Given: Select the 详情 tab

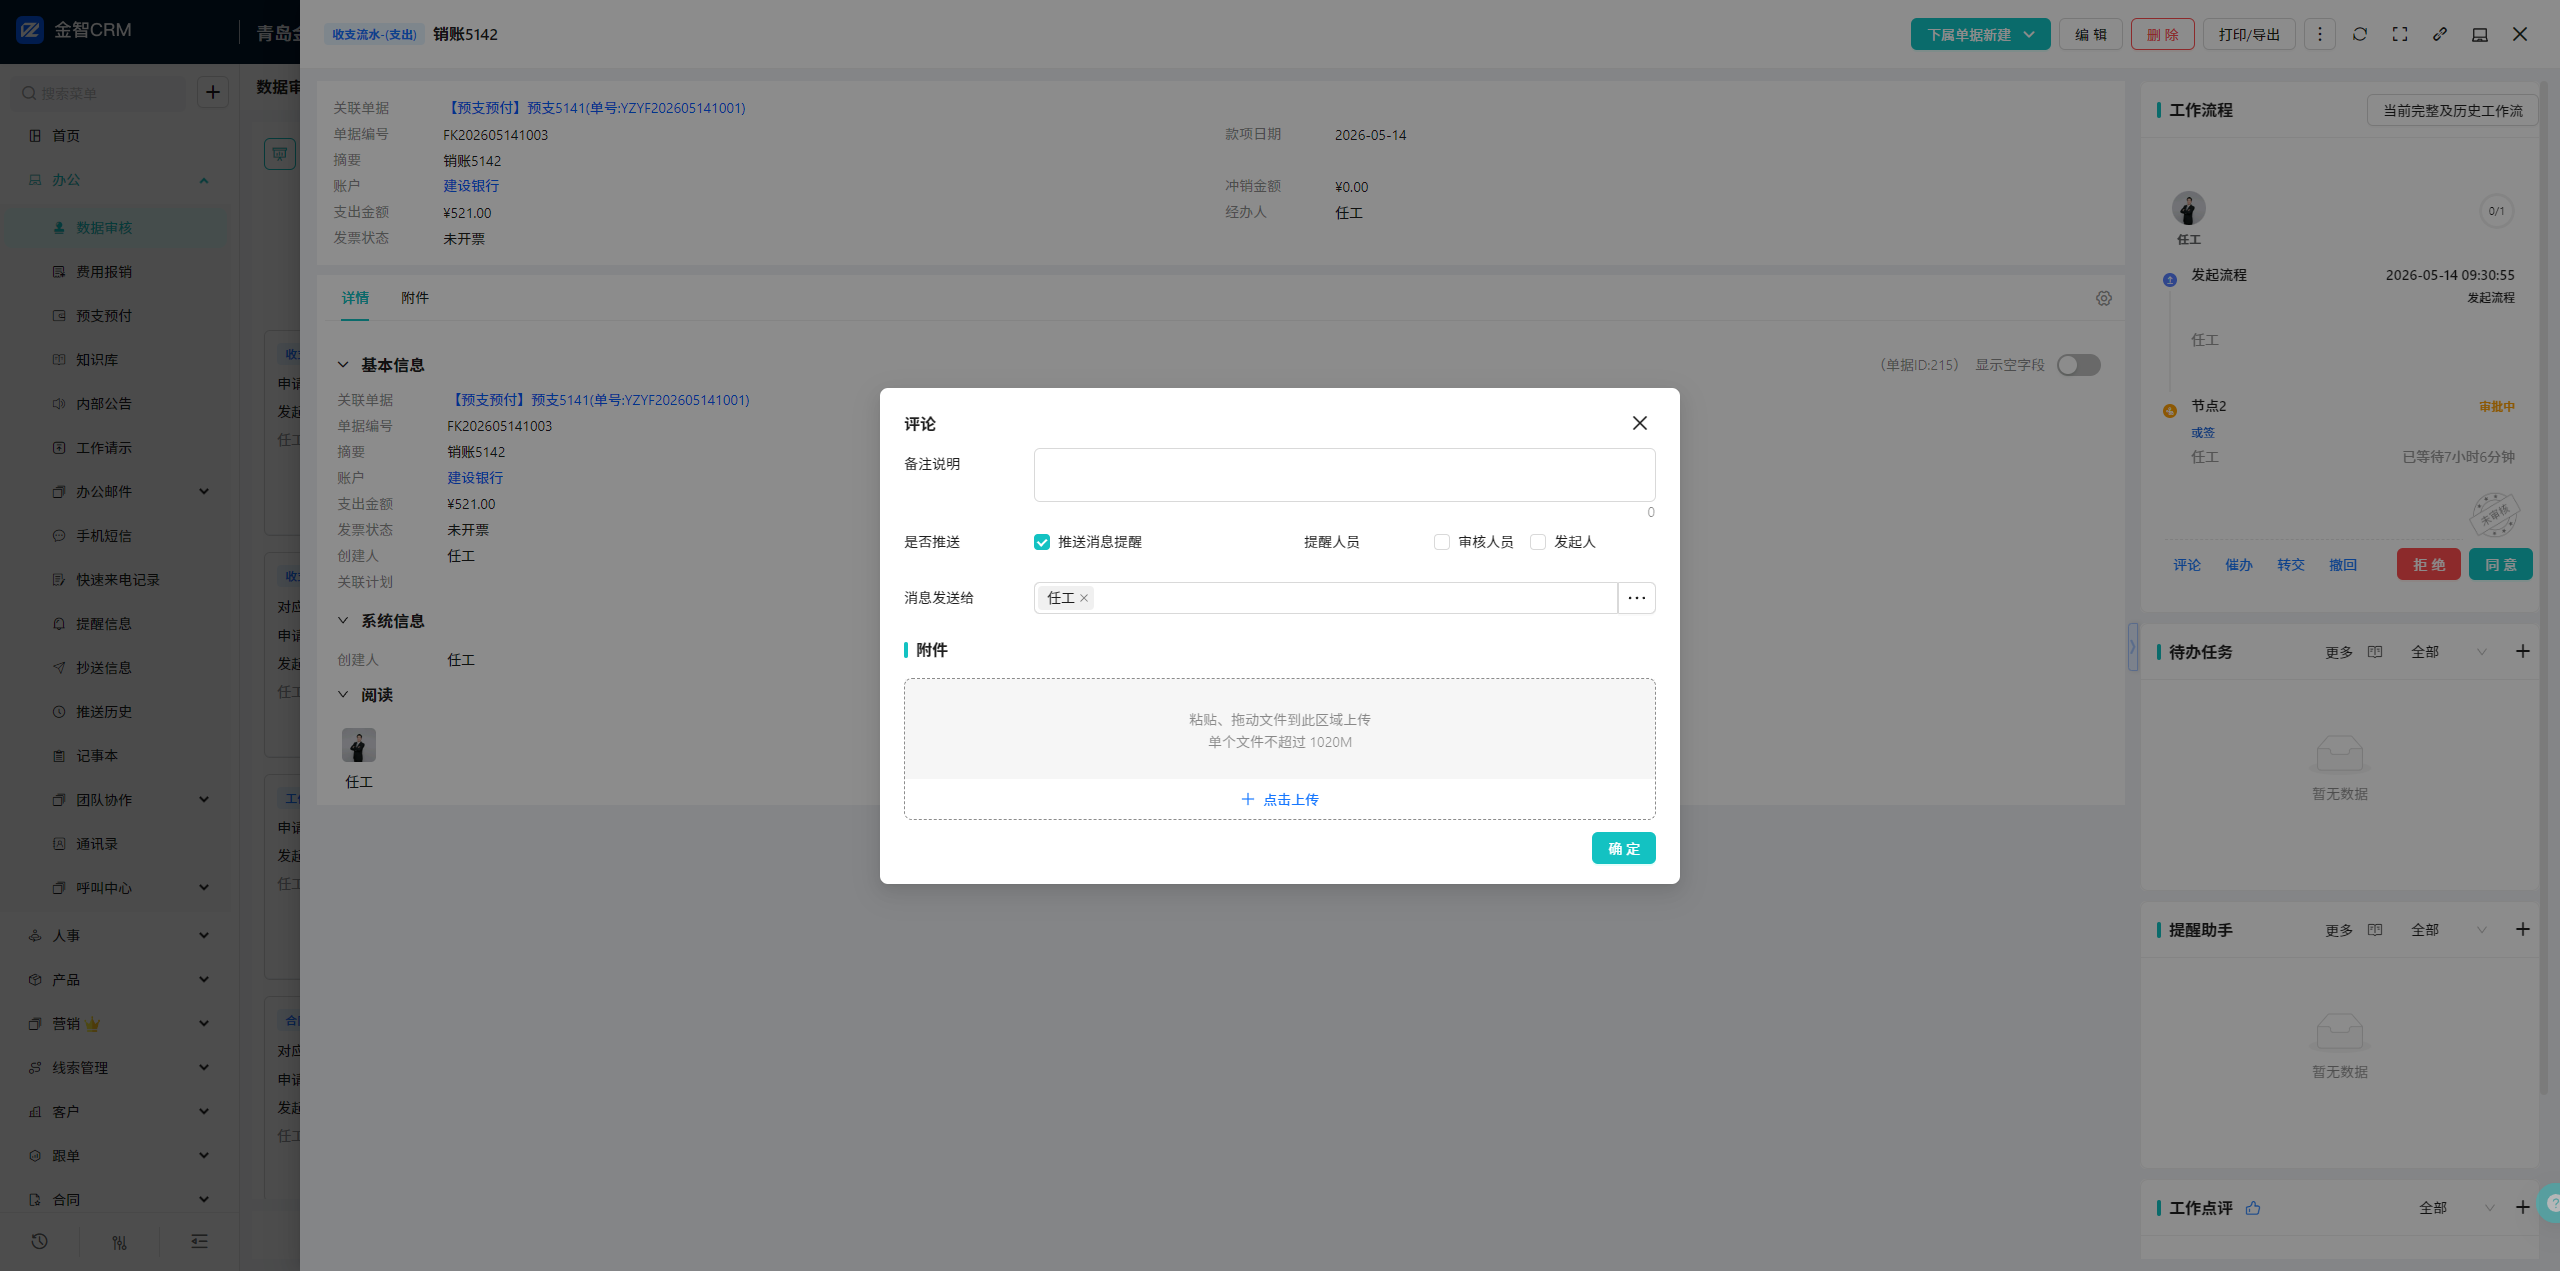Looking at the screenshot, I should [355, 298].
